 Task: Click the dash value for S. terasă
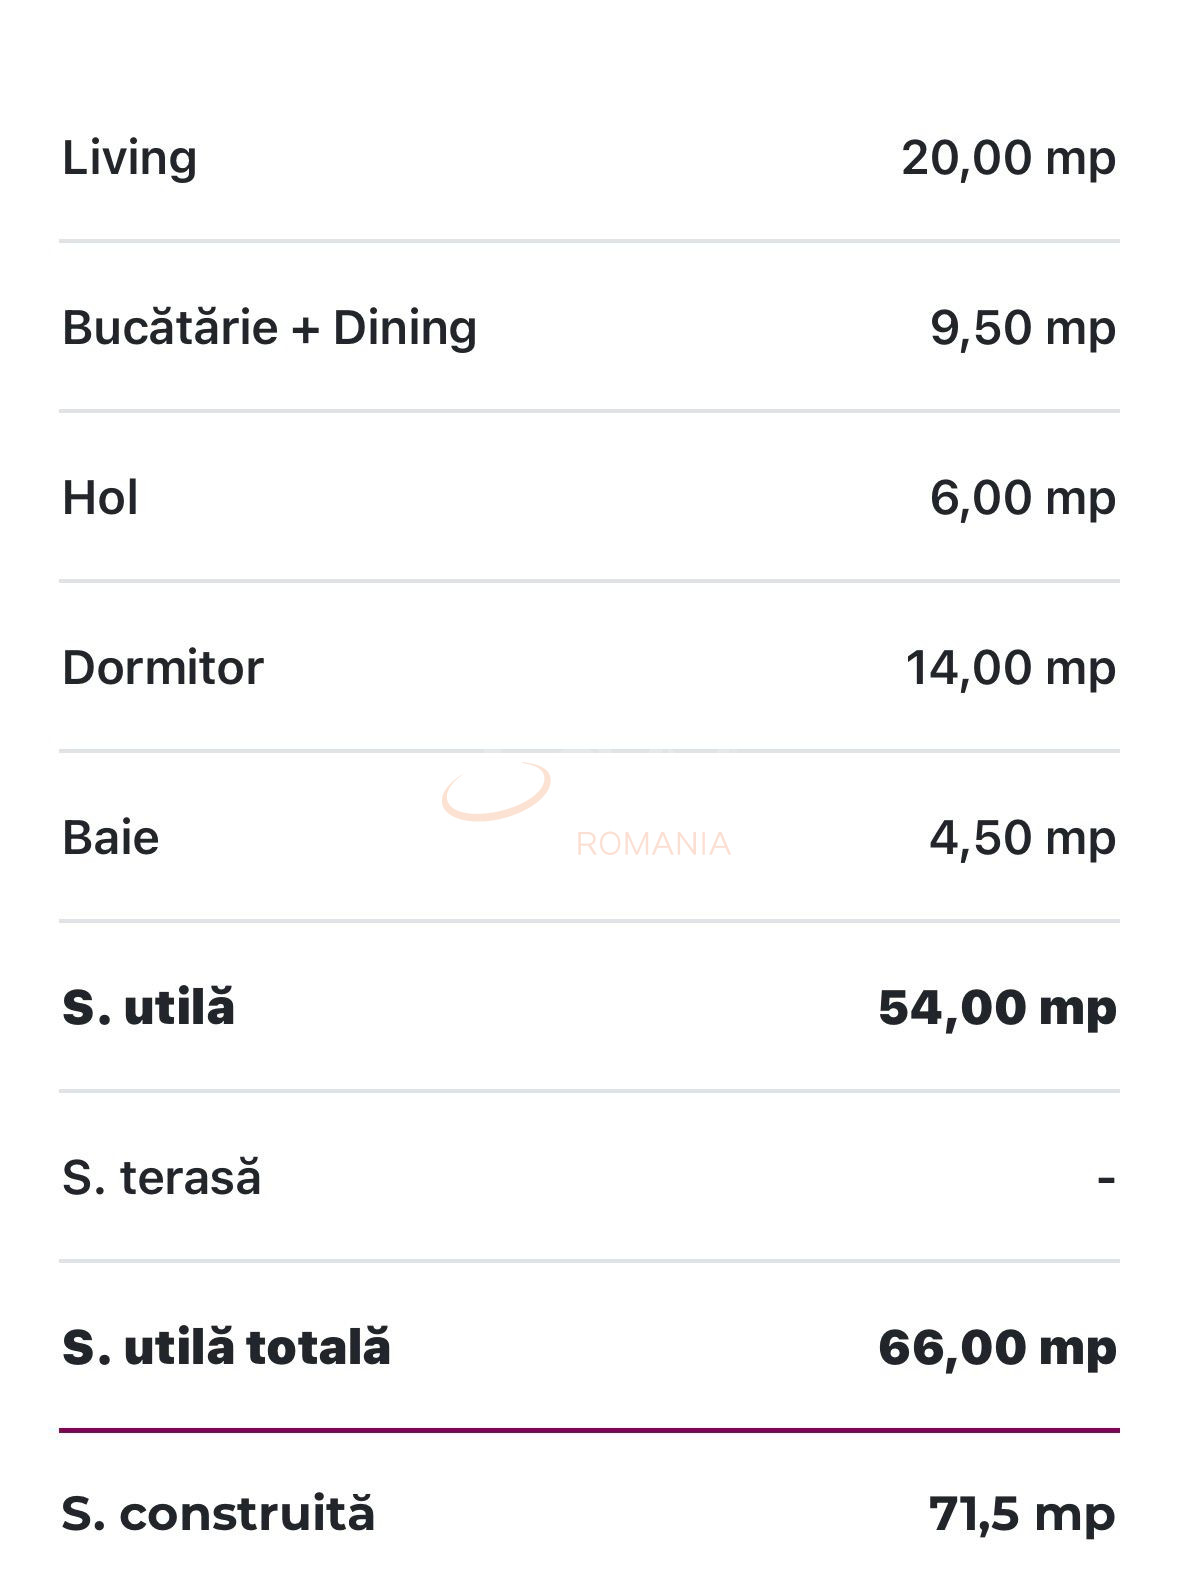pyautogui.click(x=1106, y=1180)
